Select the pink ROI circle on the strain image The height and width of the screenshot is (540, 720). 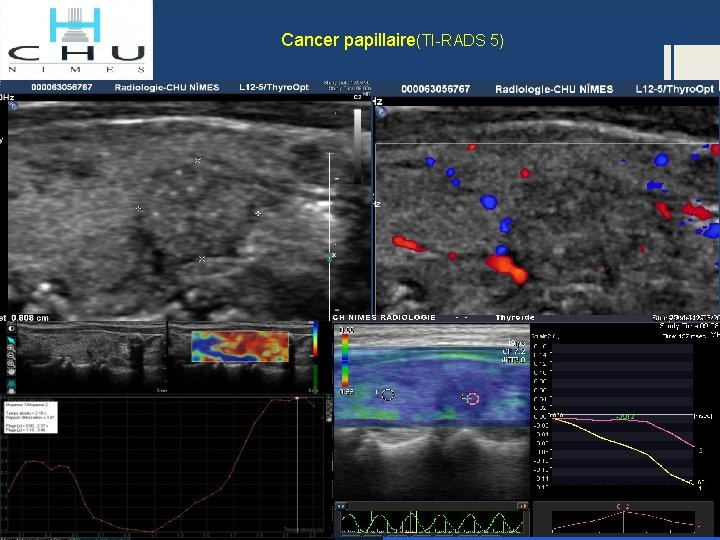click(472, 399)
